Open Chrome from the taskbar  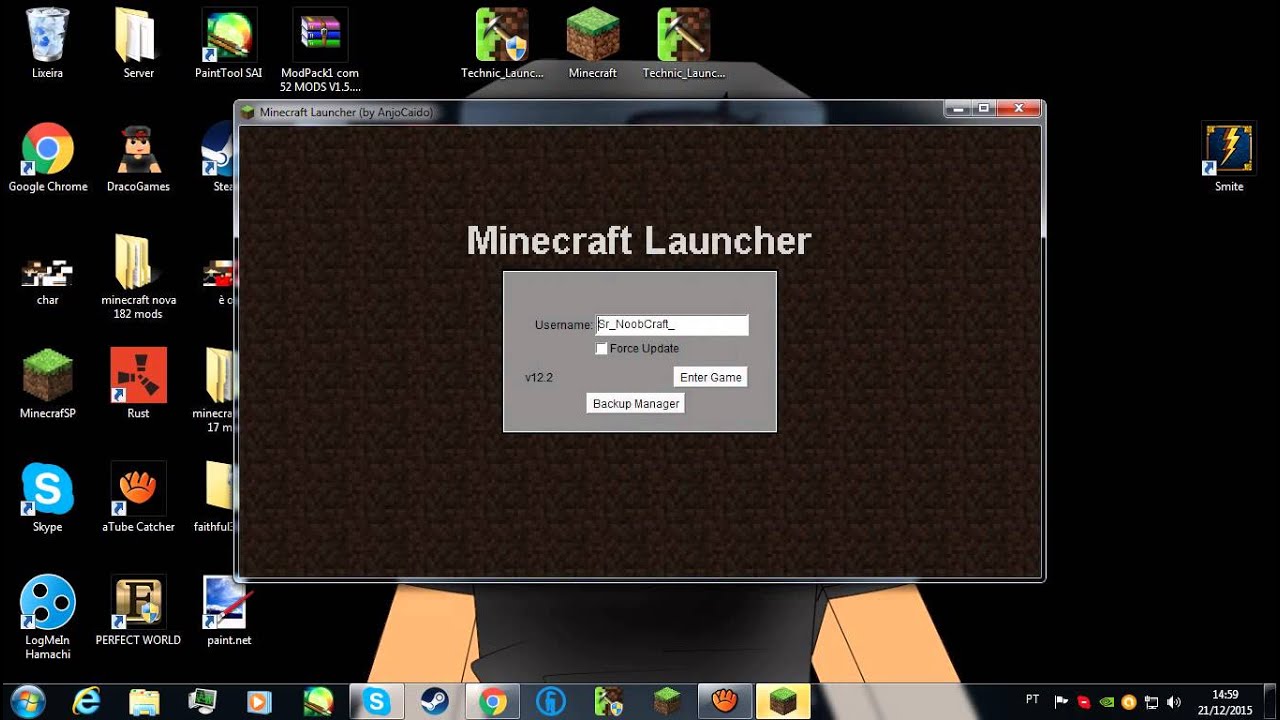pyautogui.click(x=492, y=702)
